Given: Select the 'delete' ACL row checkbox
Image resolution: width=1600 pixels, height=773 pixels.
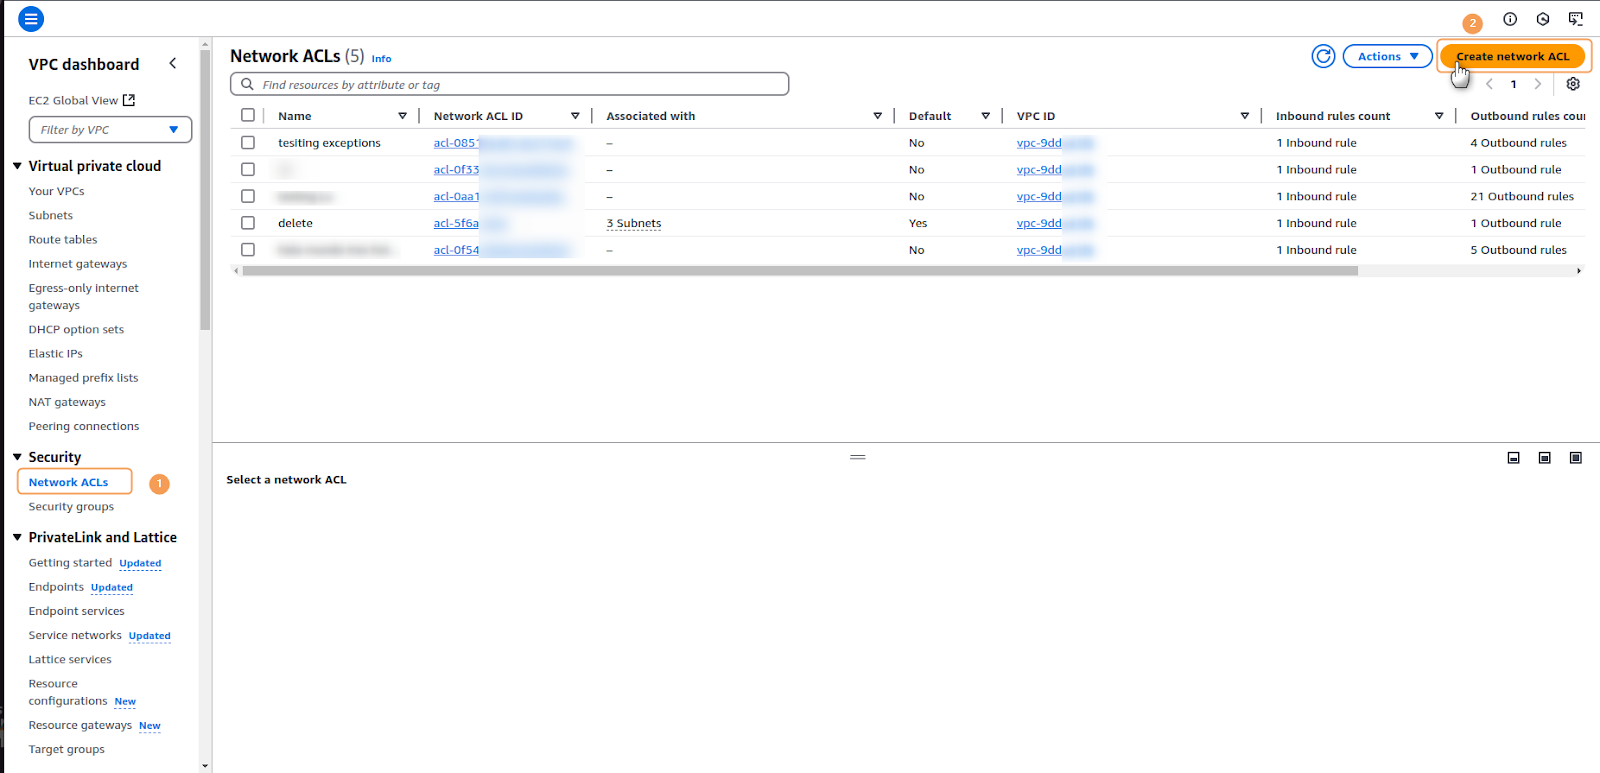Looking at the screenshot, I should pos(248,223).
